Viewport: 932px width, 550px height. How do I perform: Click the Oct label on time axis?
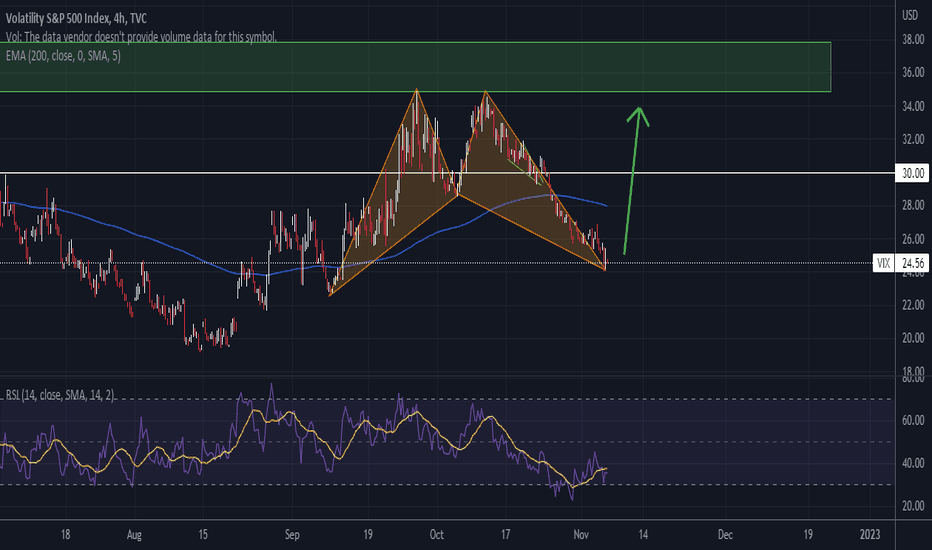click(436, 535)
